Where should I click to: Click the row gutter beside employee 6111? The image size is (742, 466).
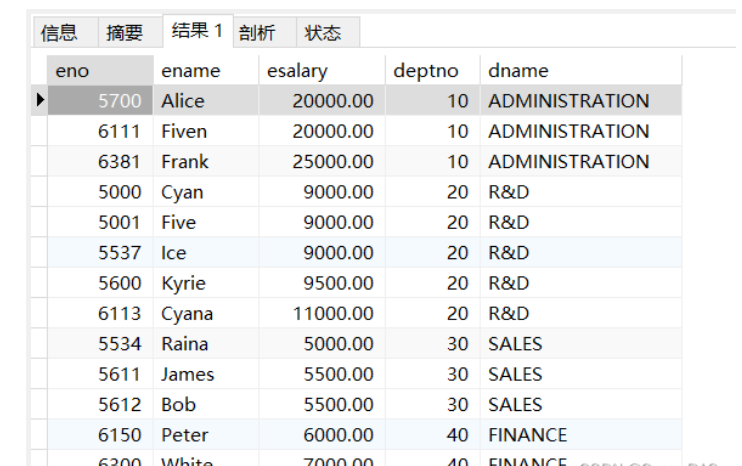tap(39, 131)
